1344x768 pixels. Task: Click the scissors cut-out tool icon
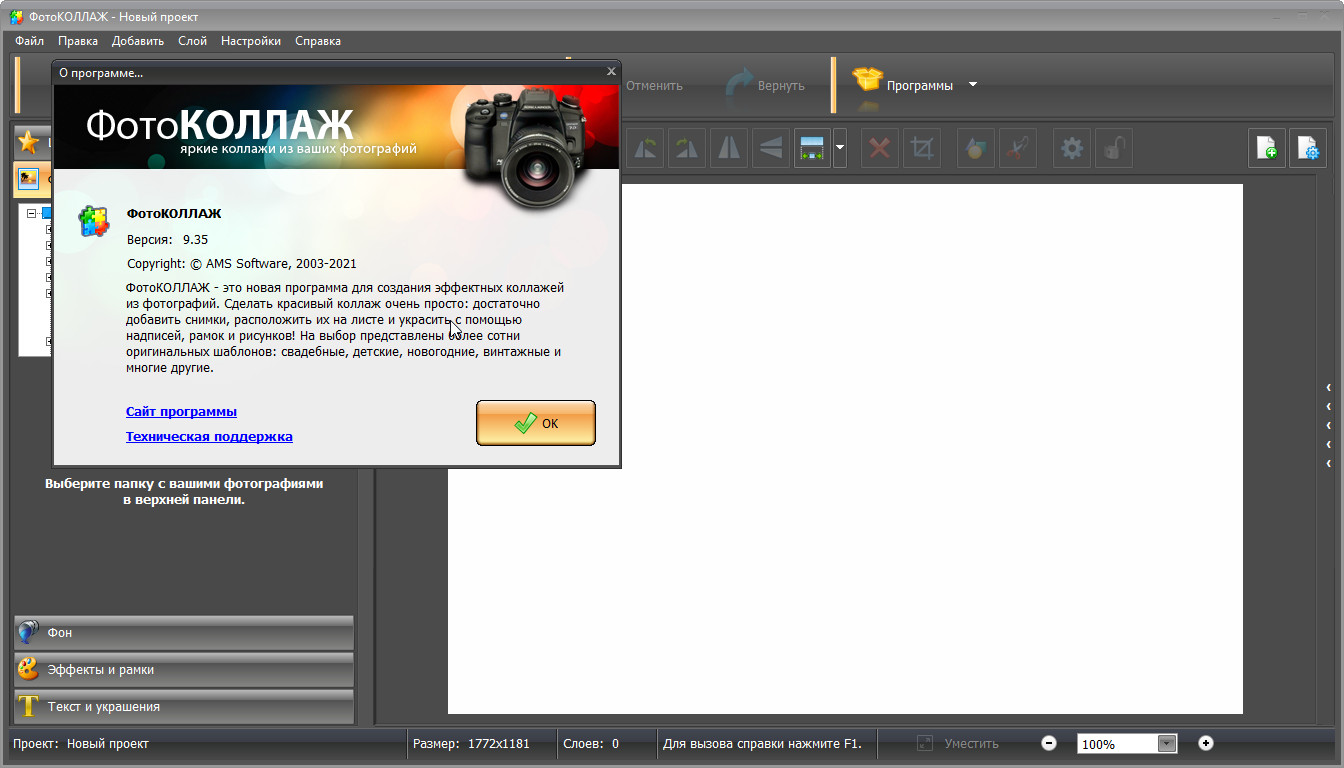point(1018,149)
